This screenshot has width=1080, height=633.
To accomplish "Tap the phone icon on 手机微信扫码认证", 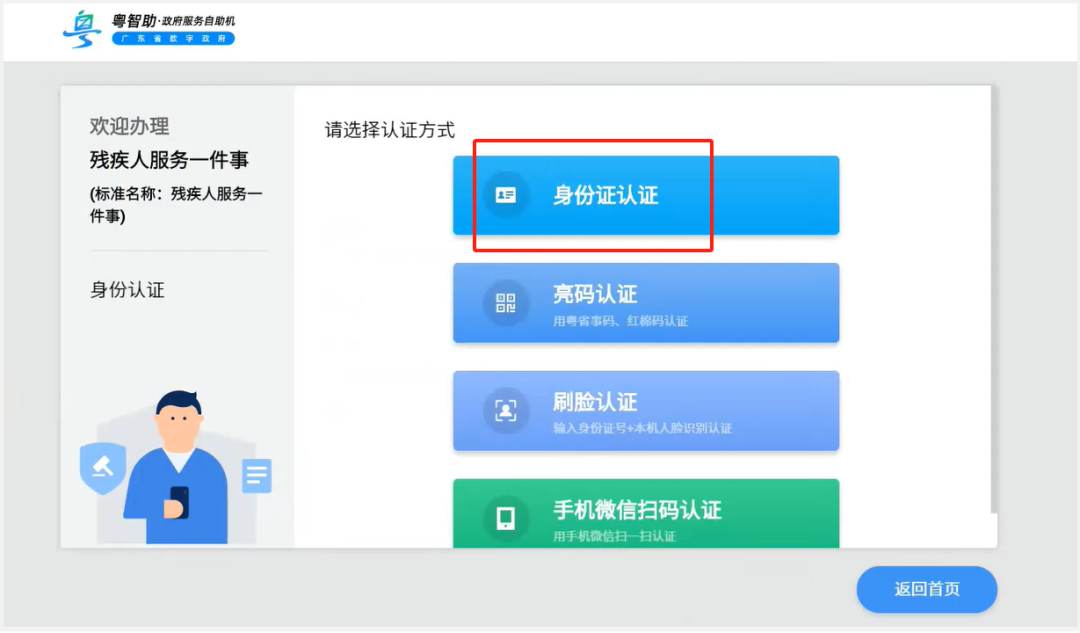I will pos(507,516).
